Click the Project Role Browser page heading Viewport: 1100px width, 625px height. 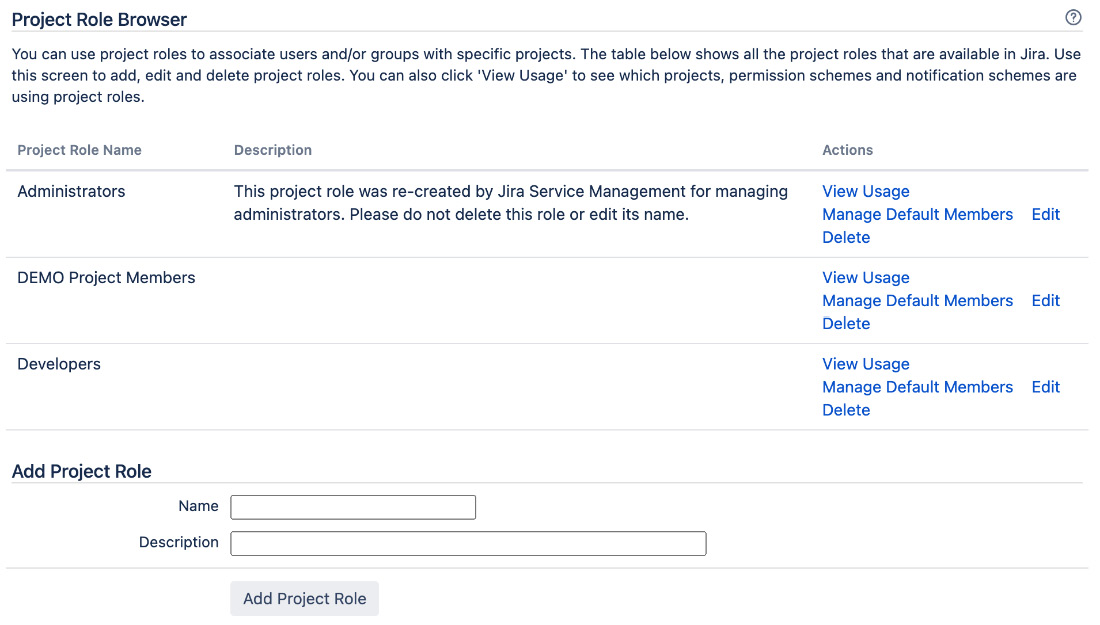coord(98,18)
